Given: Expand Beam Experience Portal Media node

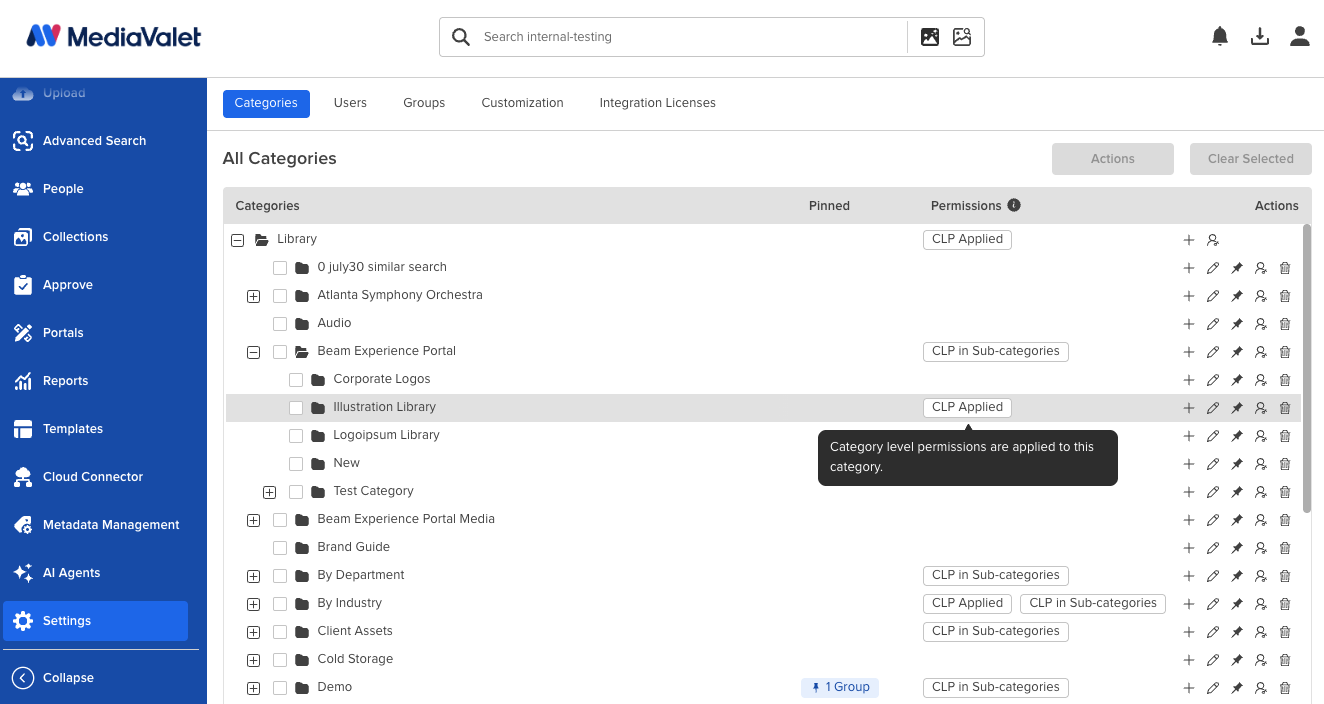Looking at the screenshot, I should (253, 520).
